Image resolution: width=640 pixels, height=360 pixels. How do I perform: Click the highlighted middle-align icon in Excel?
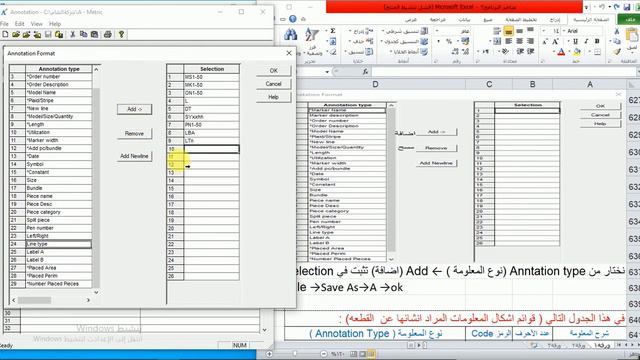pyautogui.click(x=508, y=31)
